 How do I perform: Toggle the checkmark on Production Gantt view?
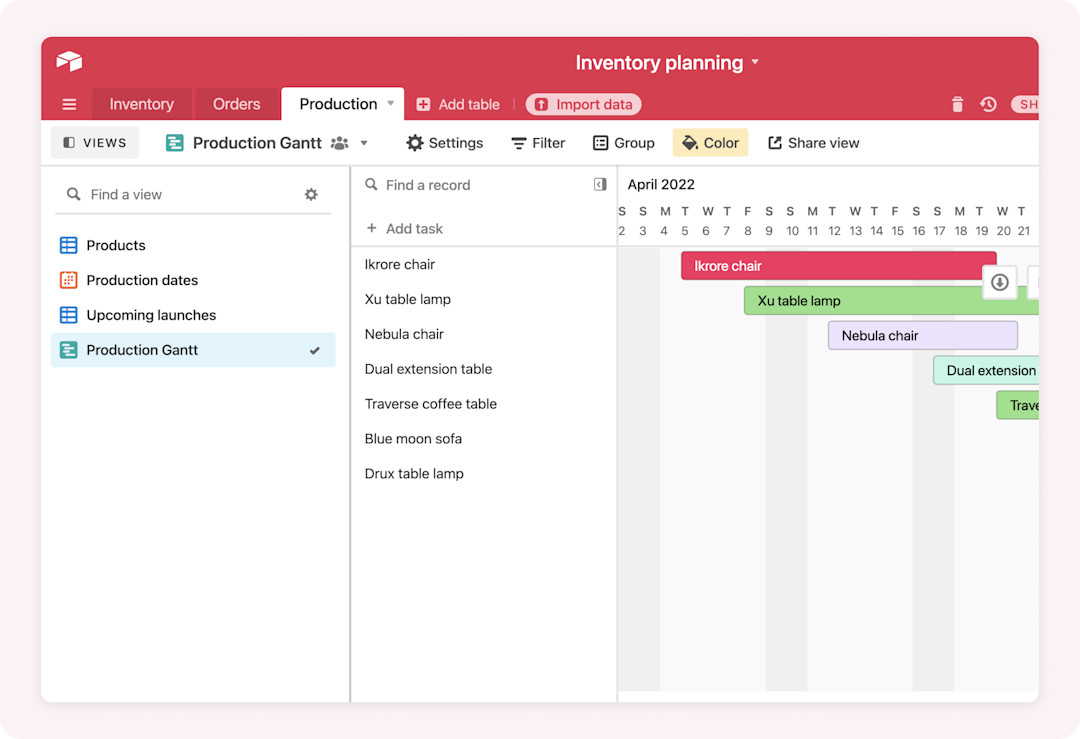point(316,350)
